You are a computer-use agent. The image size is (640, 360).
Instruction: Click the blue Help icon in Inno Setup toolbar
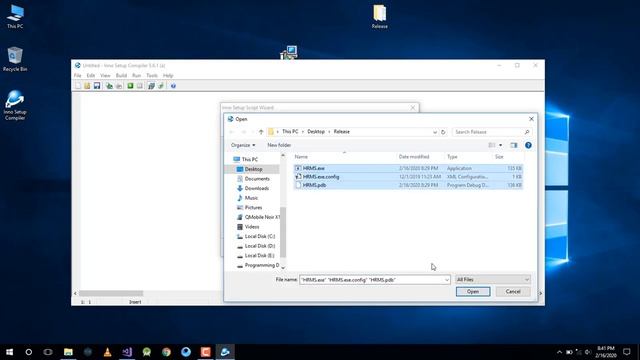tap(173, 86)
